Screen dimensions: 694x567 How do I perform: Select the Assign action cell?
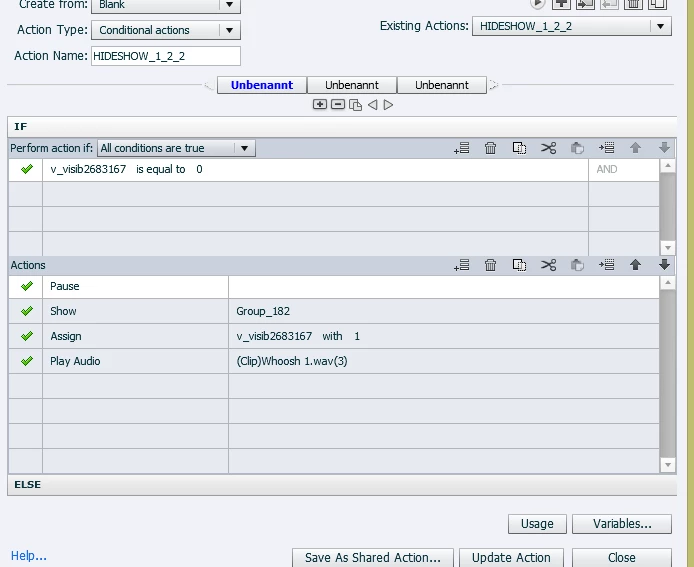(x=135, y=336)
